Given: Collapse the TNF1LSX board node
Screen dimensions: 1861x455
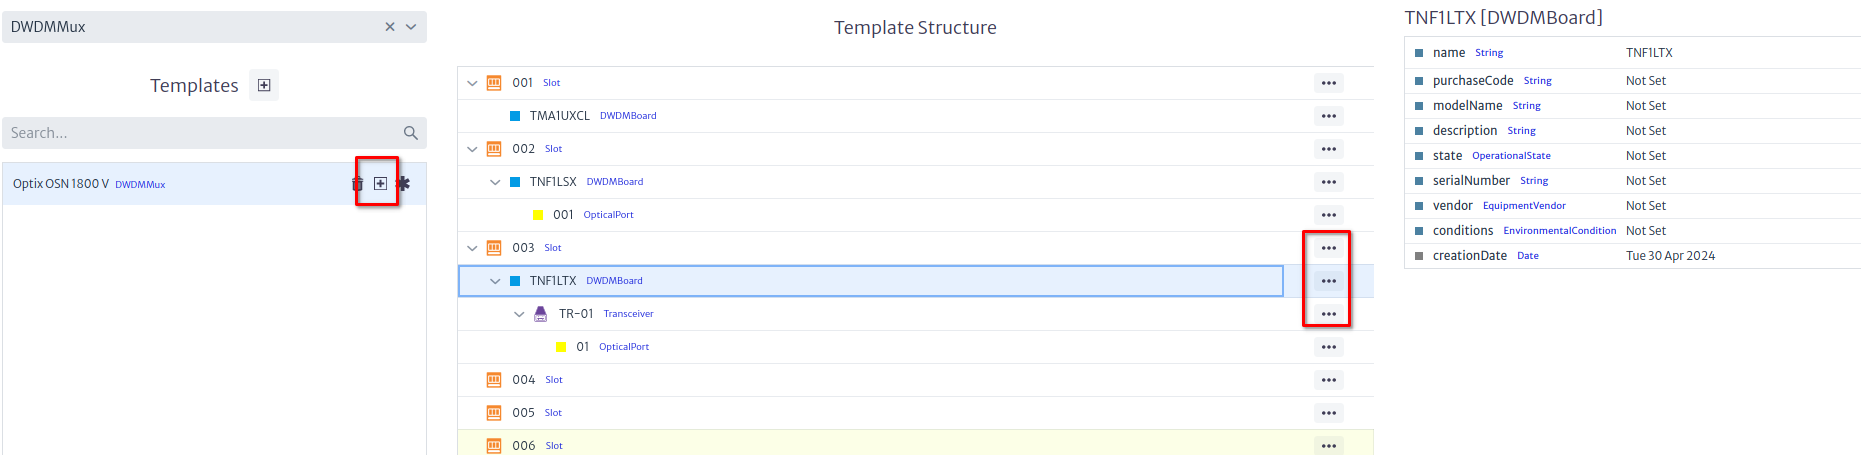Looking at the screenshot, I should coord(495,182).
